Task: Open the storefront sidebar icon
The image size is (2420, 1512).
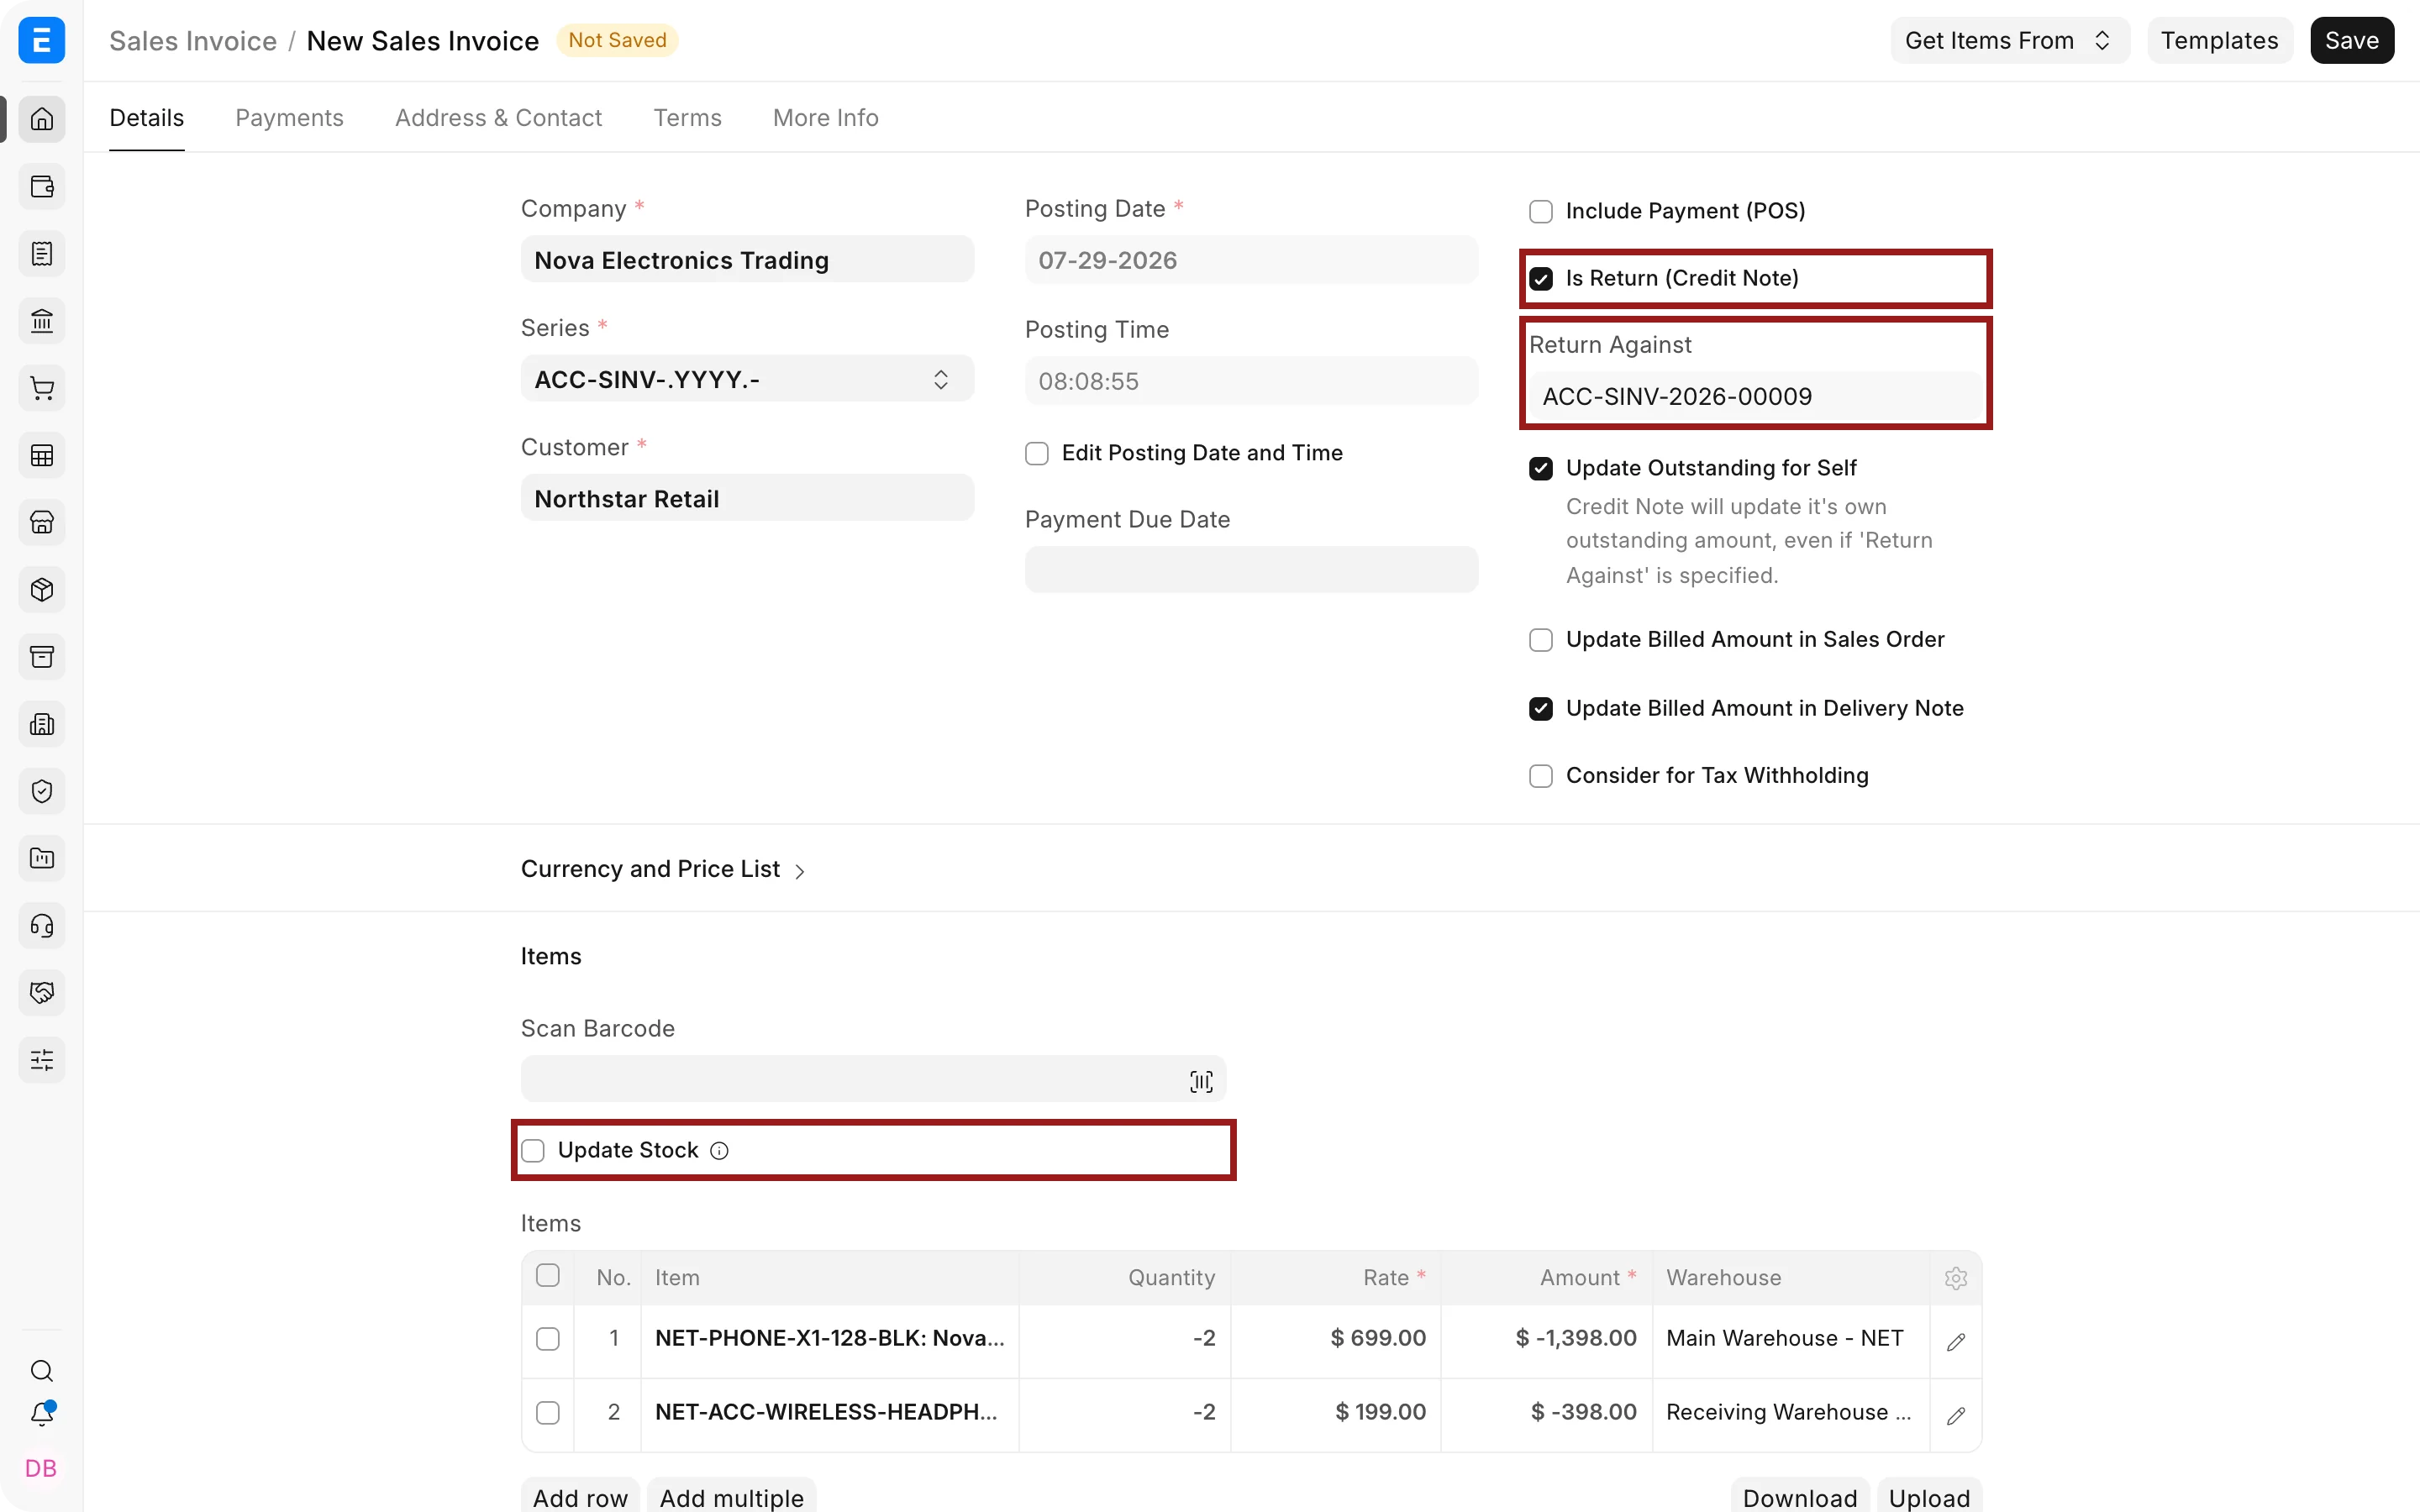Action: [x=42, y=522]
